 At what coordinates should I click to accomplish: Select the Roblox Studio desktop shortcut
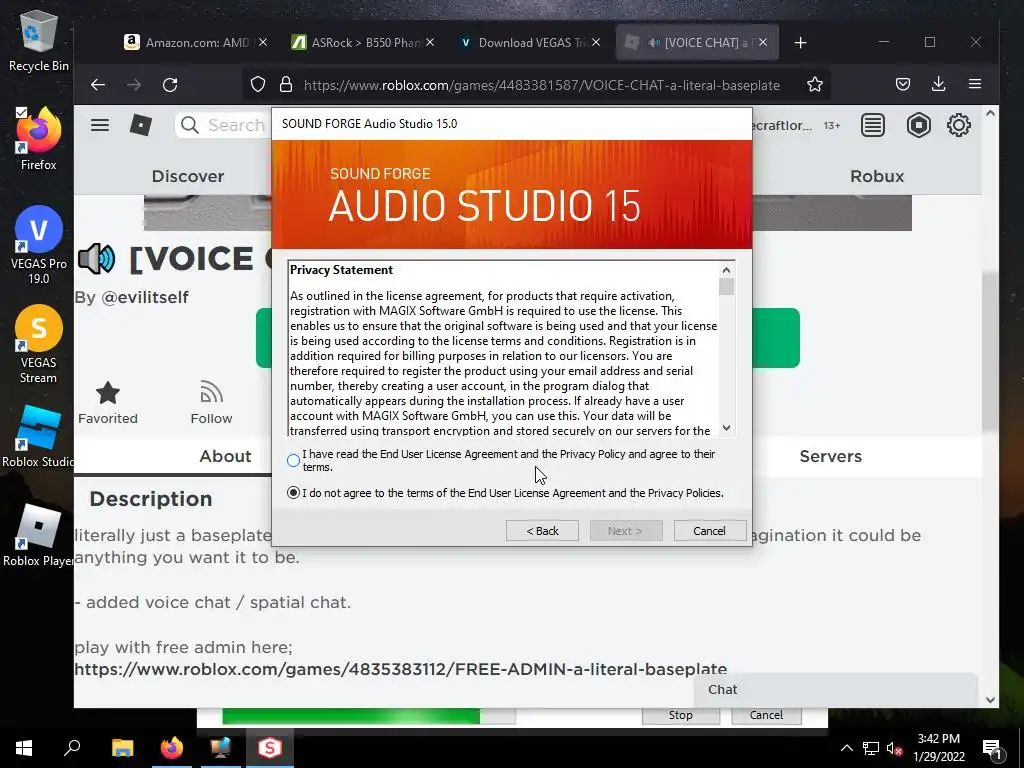click(x=38, y=436)
